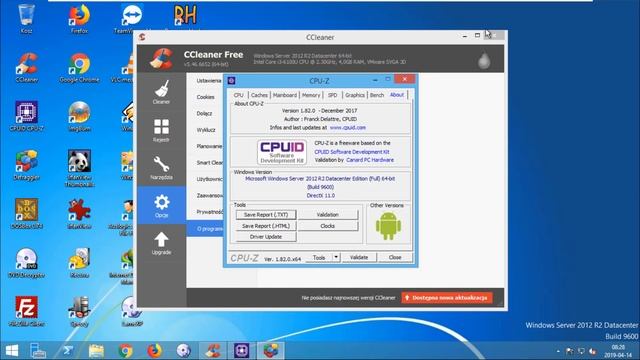This screenshot has height=360, width=640.
Task: Open the Canard PC Hardware link
Action: tap(370, 160)
